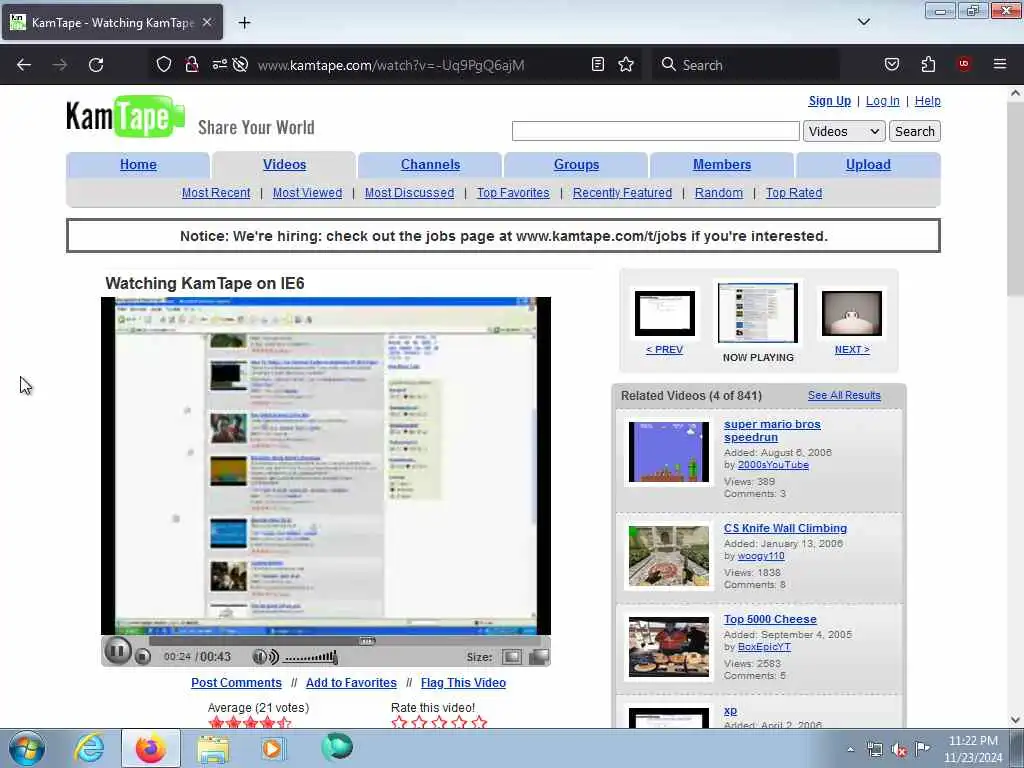The width and height of the screenshot is (1024, 768).
Task: Stop the video with the stop button
Action: click(142, 657)
